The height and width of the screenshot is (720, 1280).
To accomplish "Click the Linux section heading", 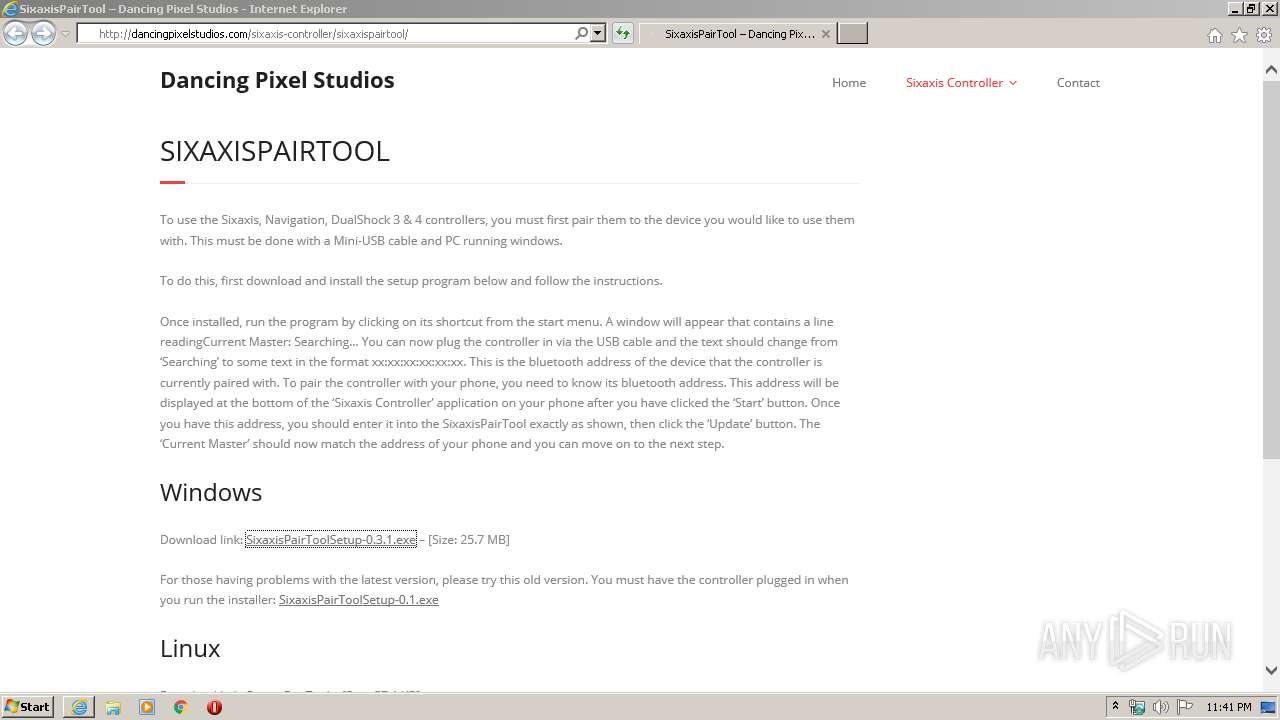I will pos(190,648).
